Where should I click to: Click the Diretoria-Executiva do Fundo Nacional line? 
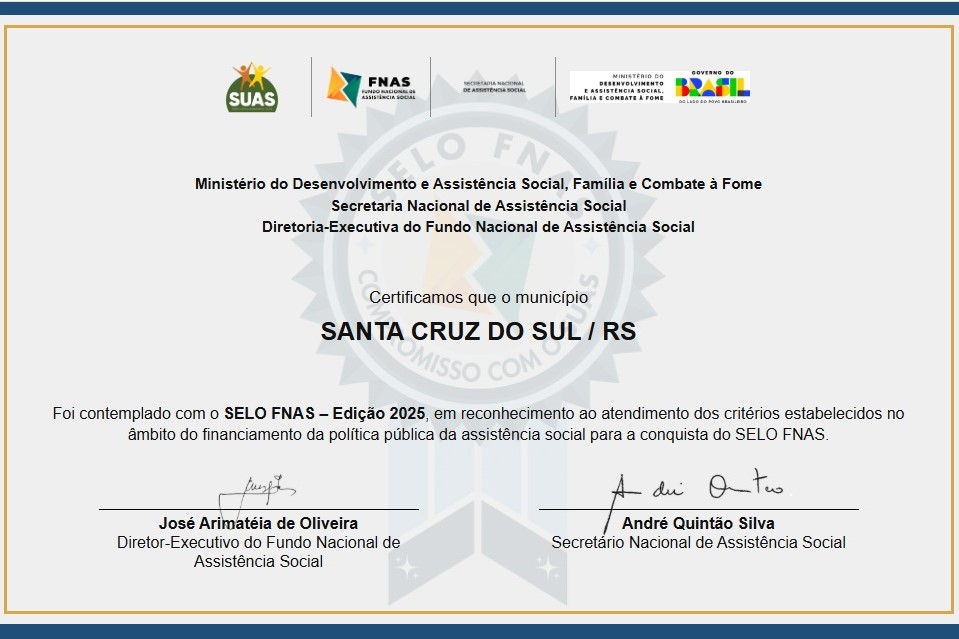478,226
